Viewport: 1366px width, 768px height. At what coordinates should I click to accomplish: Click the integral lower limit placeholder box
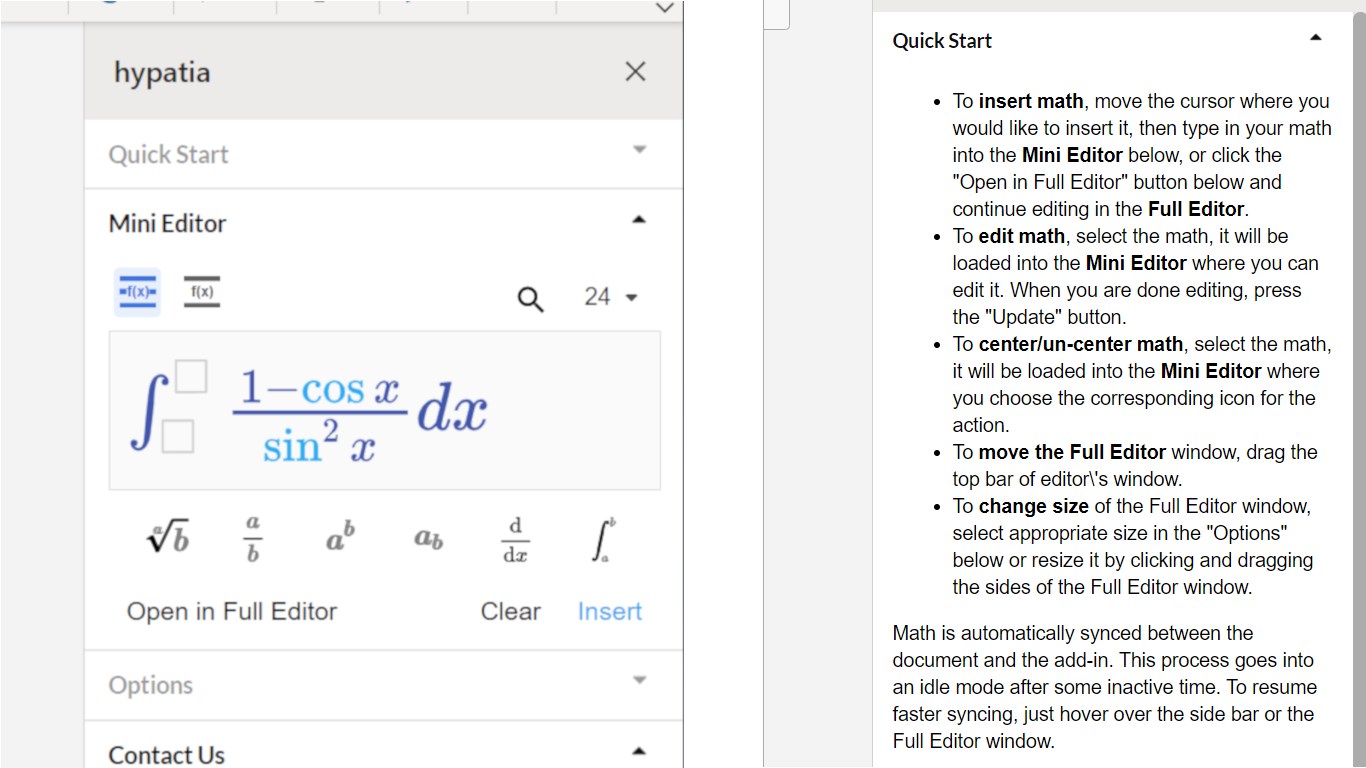click(178, 436)
